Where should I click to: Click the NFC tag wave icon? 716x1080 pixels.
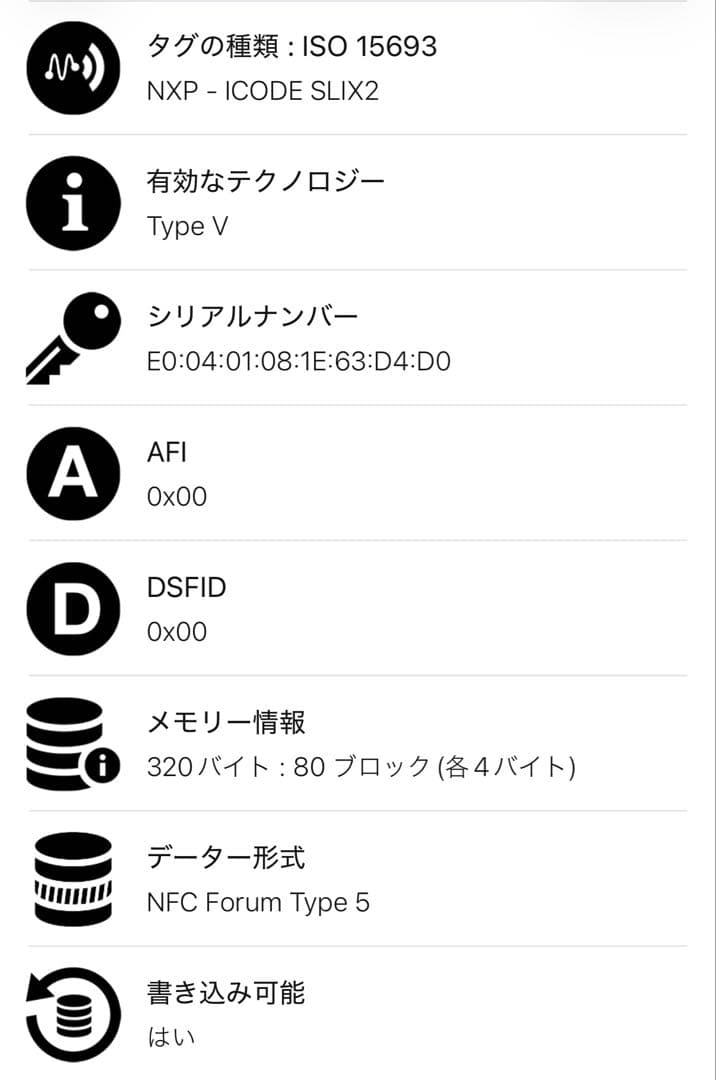click(72, 70)
